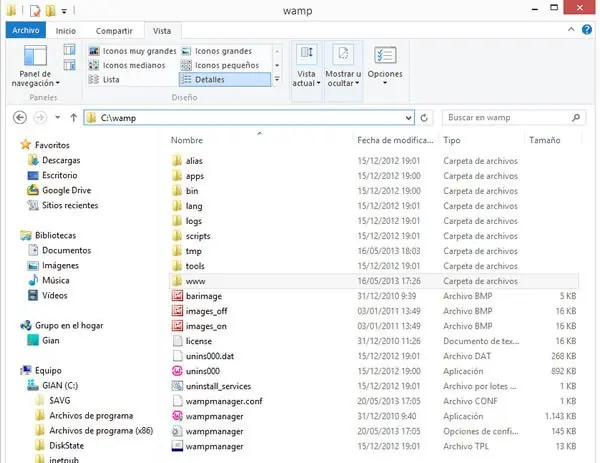
Task: Choose Iconos medianos layout
Action: pyautogui.click(x=127, y=65)
